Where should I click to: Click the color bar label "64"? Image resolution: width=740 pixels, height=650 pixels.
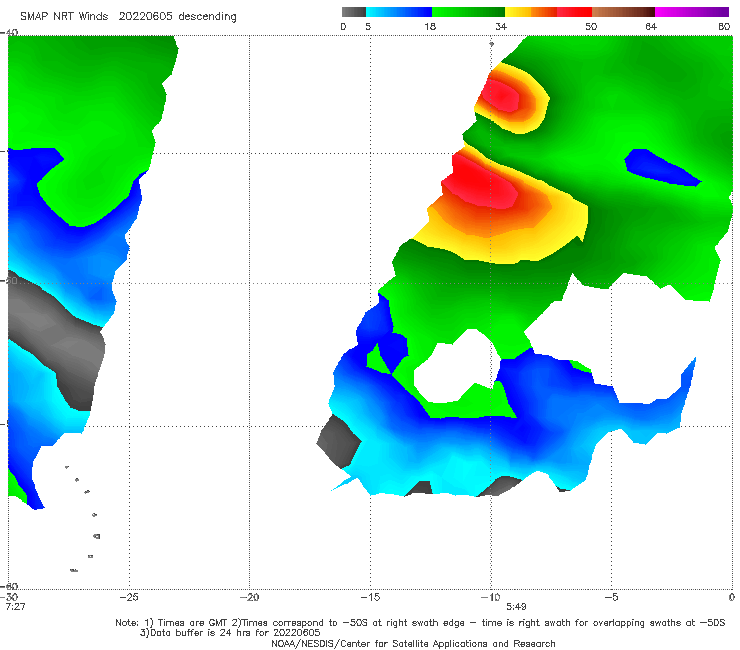651,27
